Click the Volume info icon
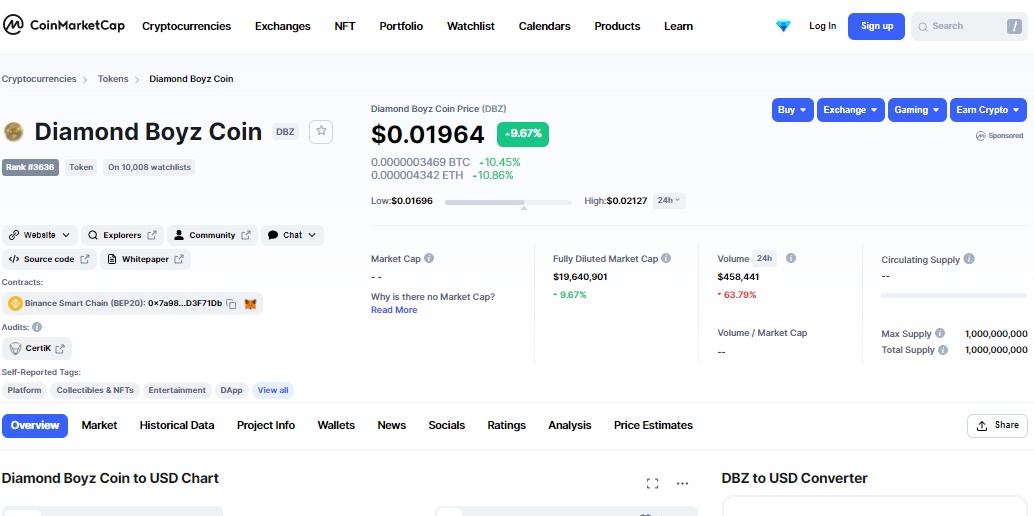 point(791,259)
